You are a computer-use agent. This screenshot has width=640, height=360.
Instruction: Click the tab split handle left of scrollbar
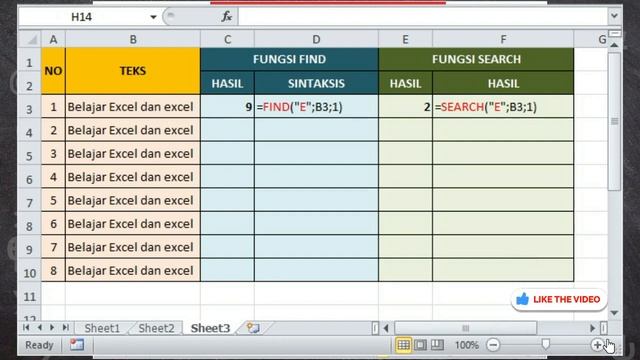pos(375,328)
